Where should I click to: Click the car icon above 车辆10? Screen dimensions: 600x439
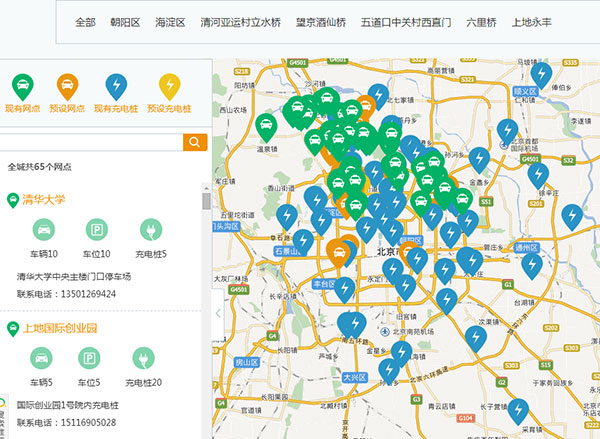(44, 230)
